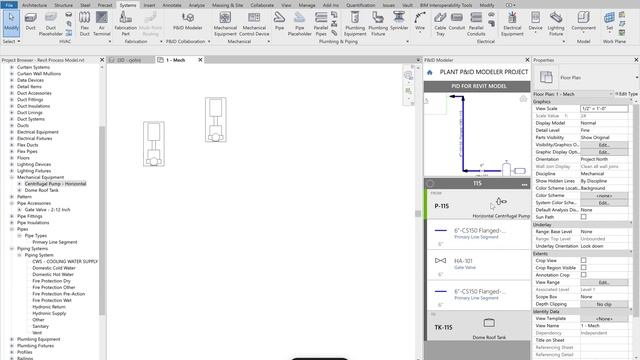Select Primary Line Segment pipe type

pyautogui.click(x=55, y=242)
